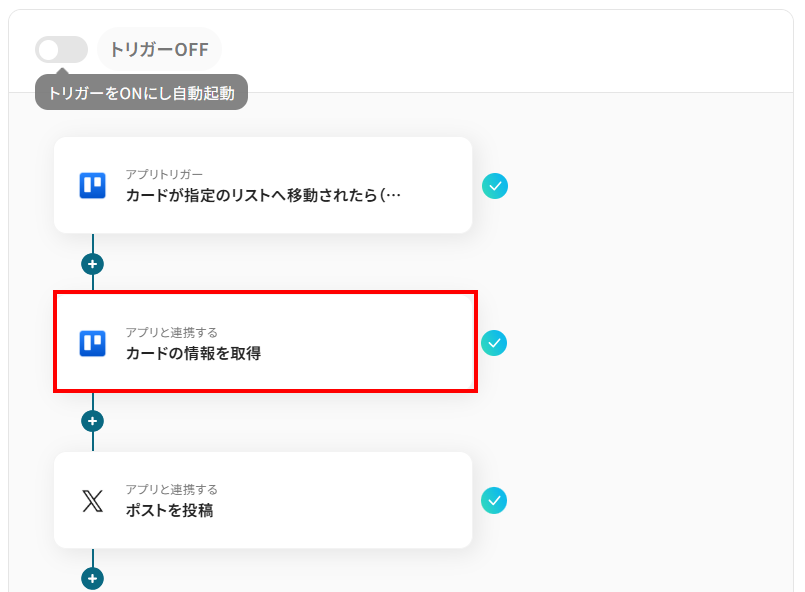The height and width of the screenshot is (592, 805).
Task: Click the トリガーOFF status label
Action: tap(159, 50)
